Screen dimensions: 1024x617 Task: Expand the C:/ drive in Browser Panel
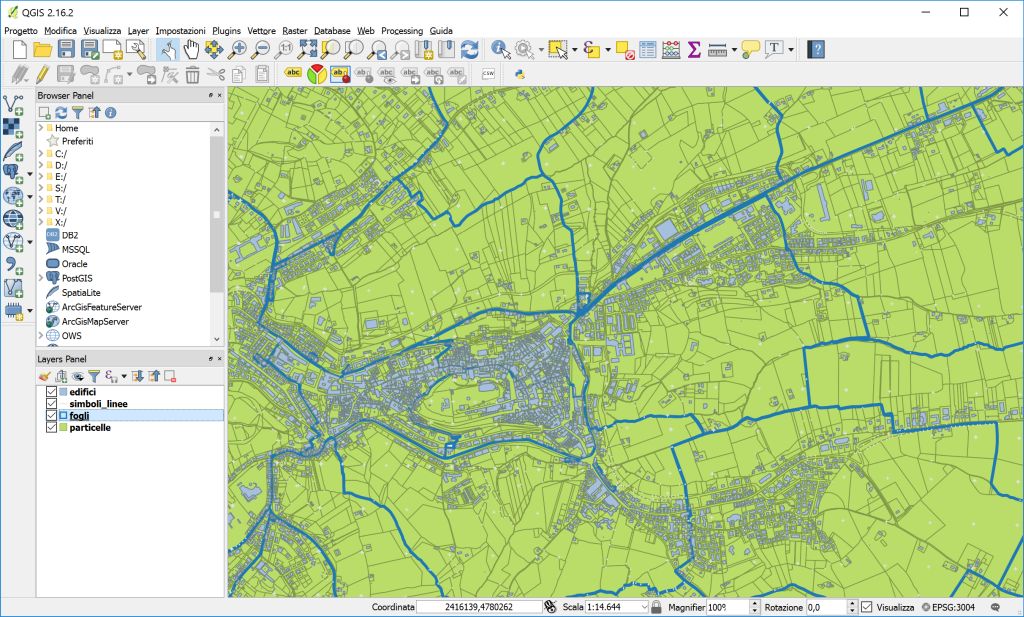click(41, 154)
